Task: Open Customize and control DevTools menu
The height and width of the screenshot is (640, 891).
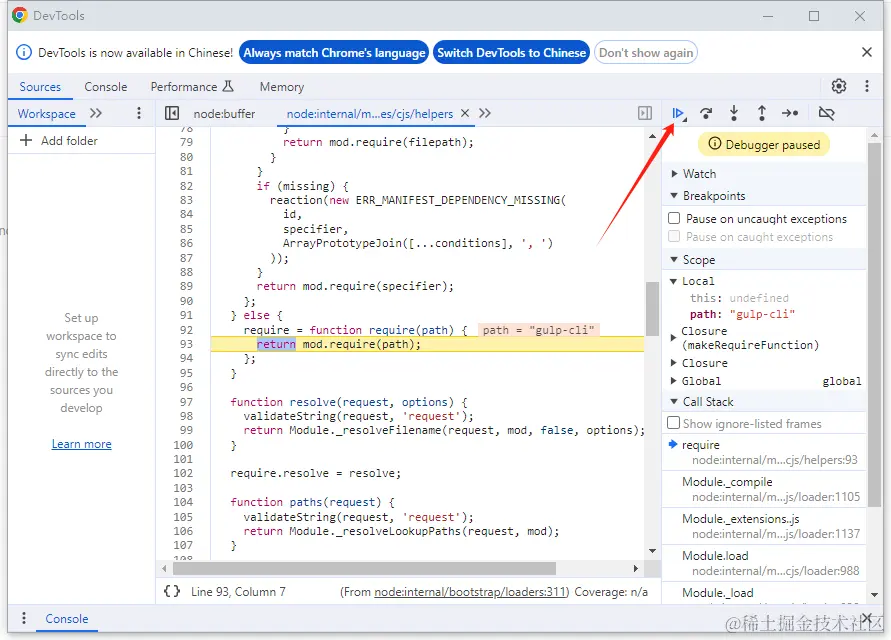Action: click(x=867, y=86)
